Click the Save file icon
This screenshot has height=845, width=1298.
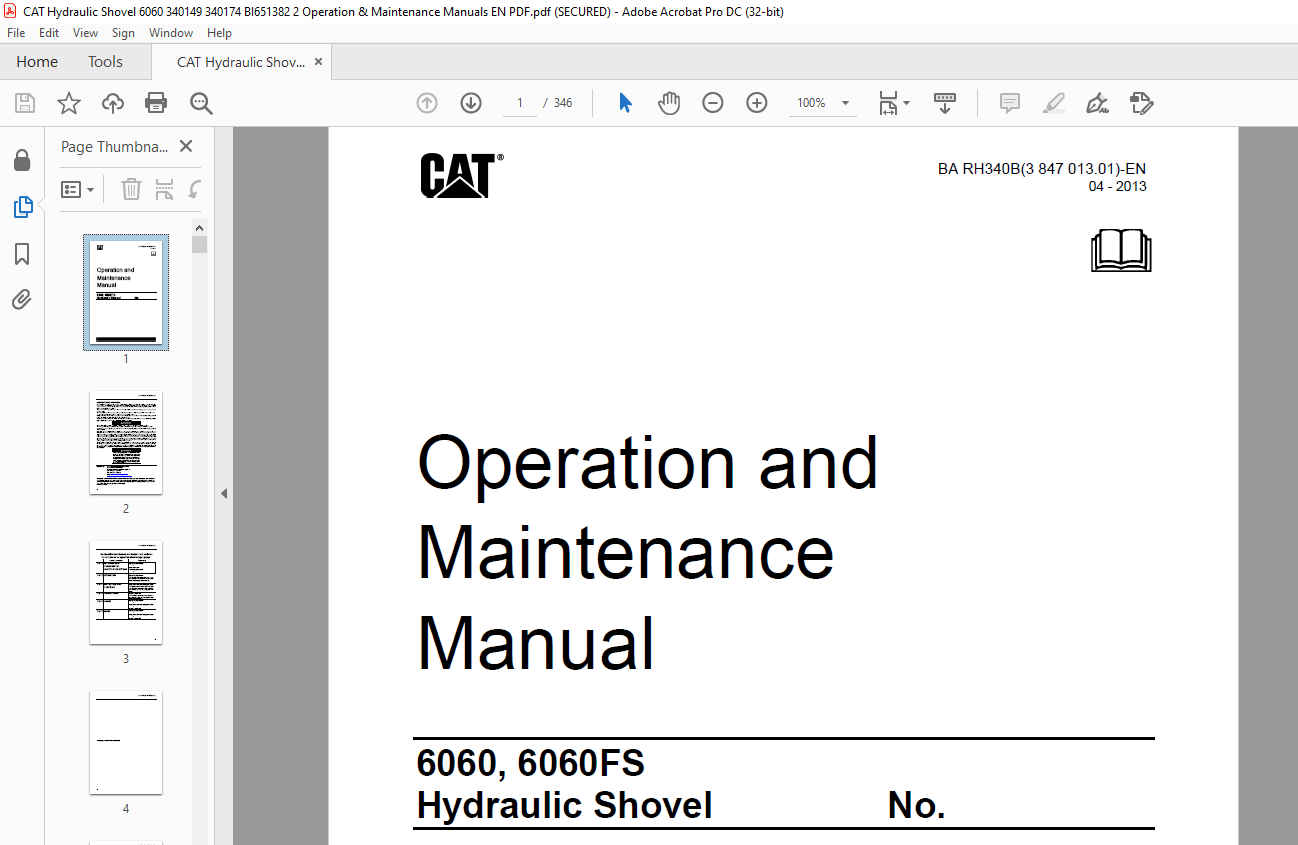(25, 103)
